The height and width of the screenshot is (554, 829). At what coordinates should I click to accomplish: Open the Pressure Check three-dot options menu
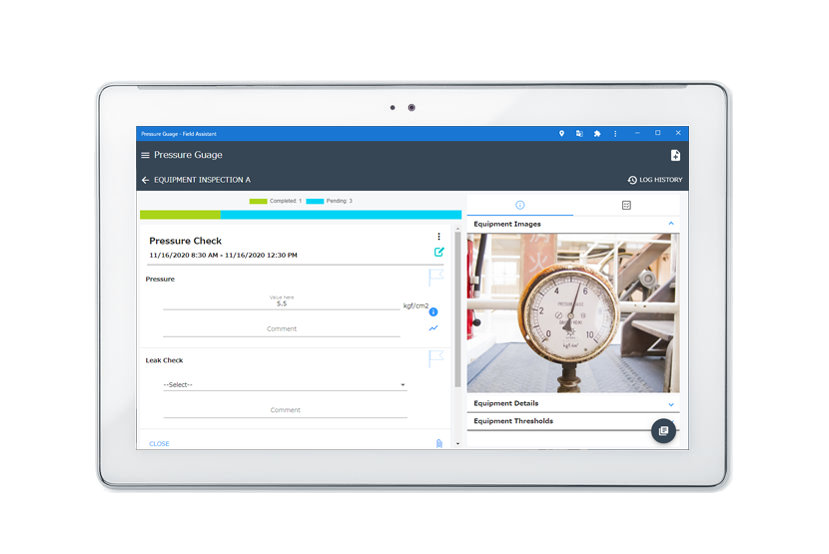438,237
